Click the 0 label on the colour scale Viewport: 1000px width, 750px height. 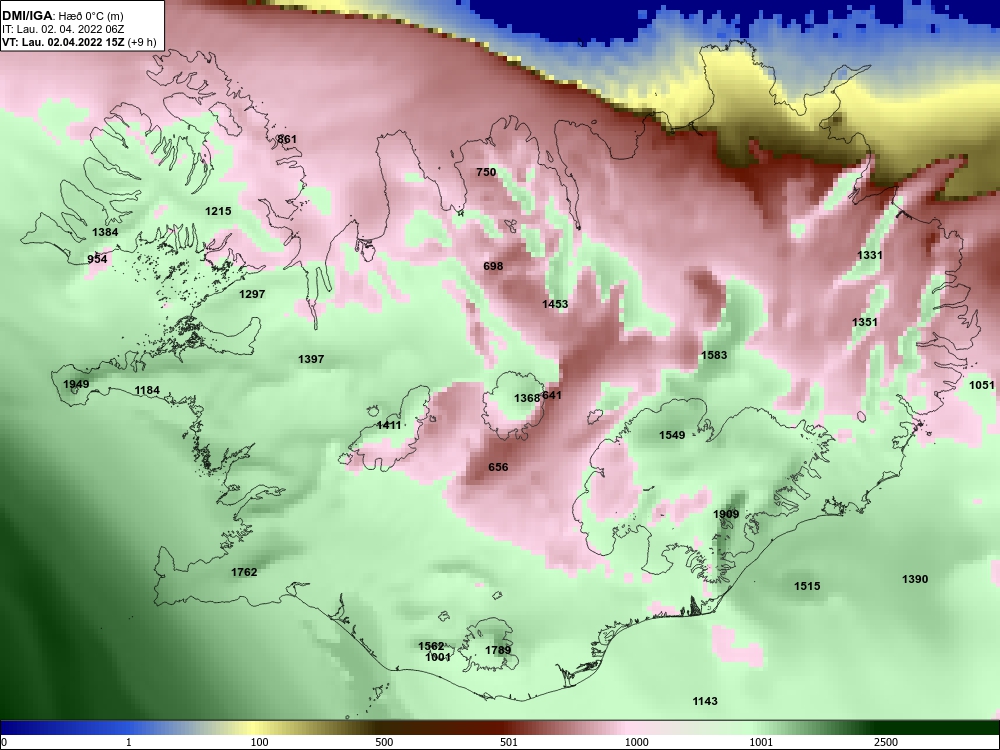click(4, 742)
